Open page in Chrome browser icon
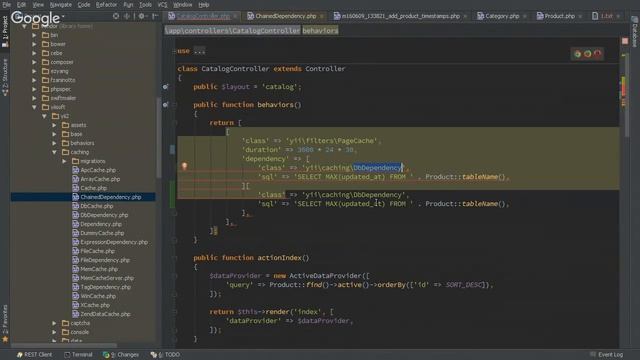 578,53
